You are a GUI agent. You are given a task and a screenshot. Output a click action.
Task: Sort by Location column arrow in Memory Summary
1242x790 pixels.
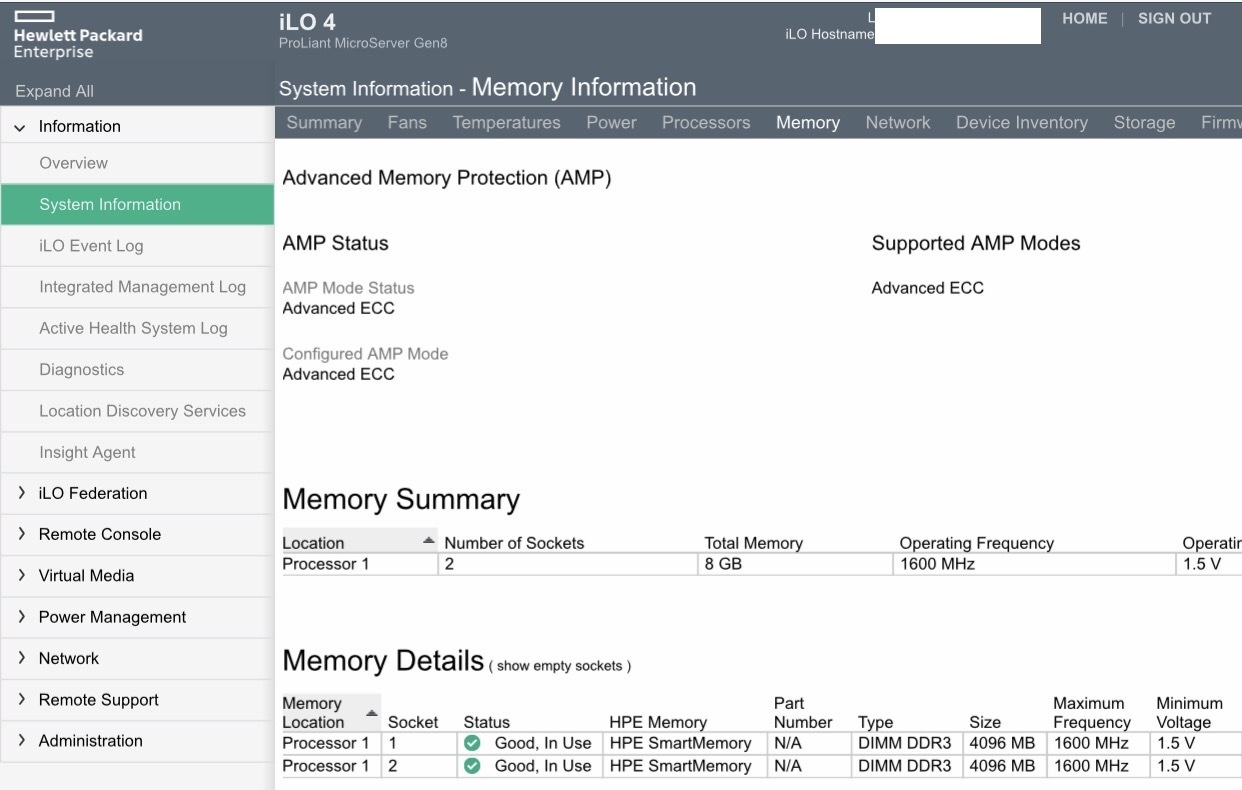pos(428,541)
